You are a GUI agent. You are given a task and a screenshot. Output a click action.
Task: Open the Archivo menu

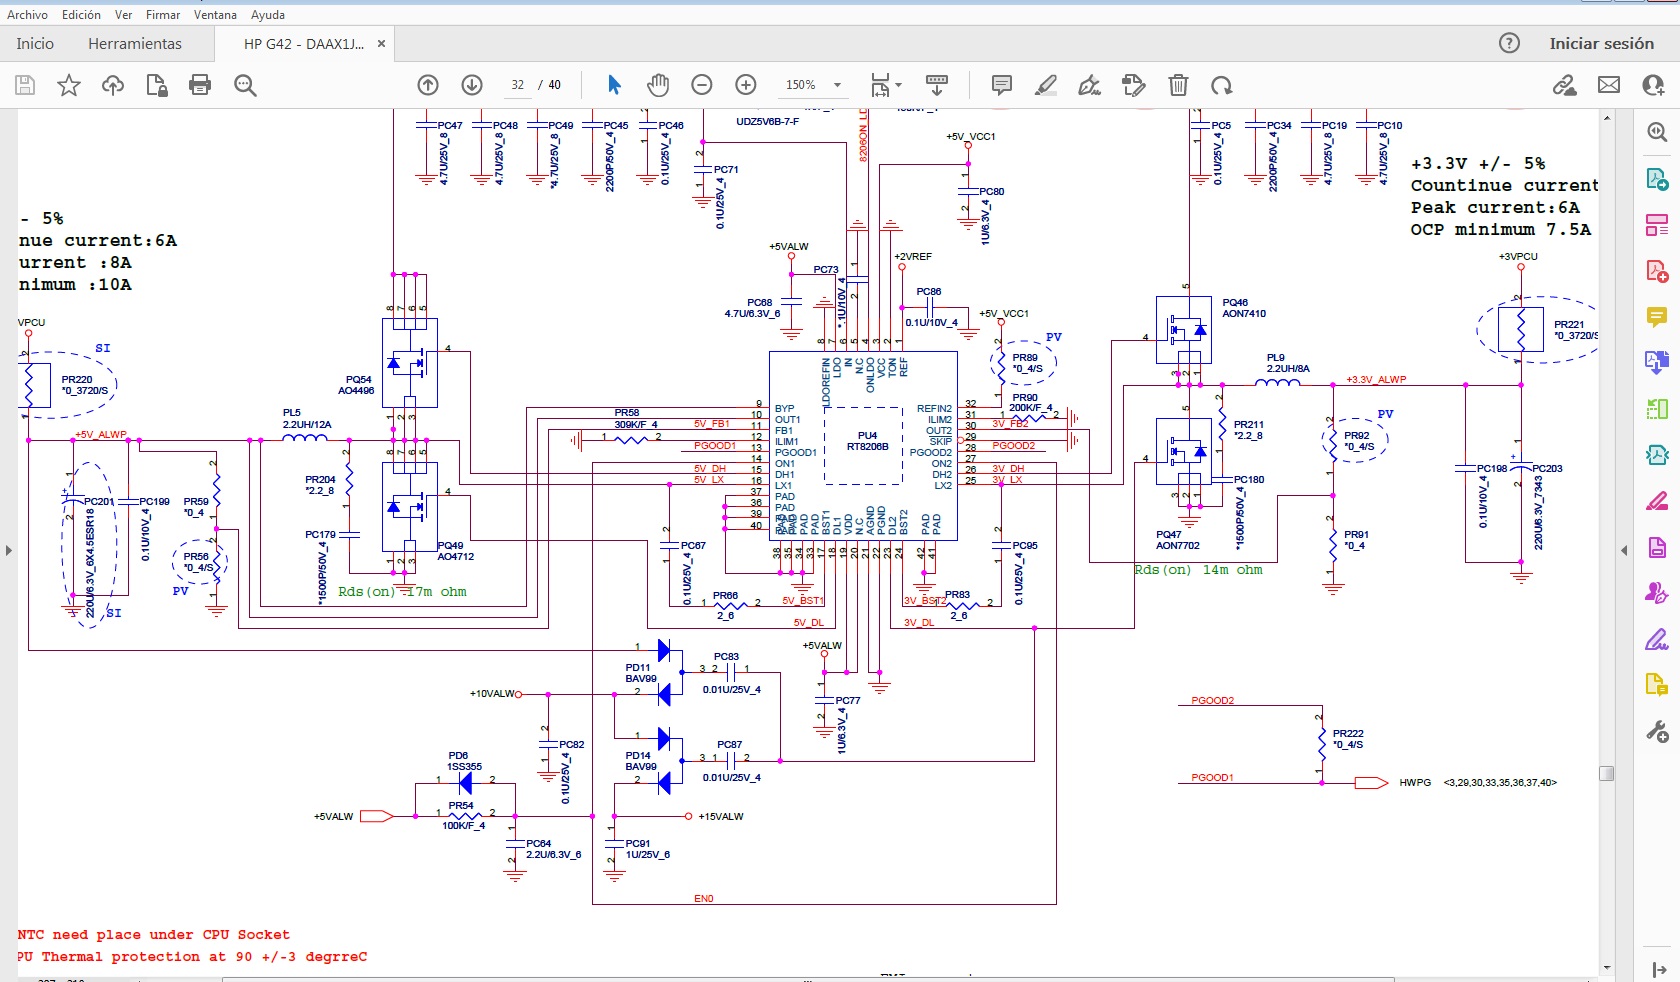[27, 15]
